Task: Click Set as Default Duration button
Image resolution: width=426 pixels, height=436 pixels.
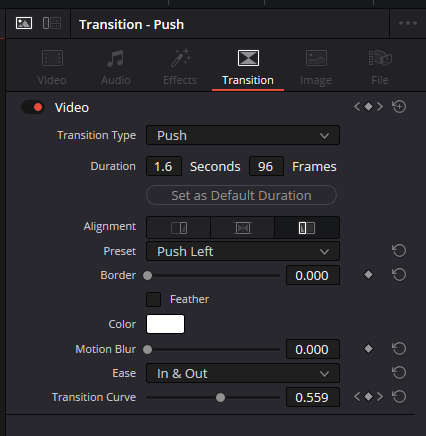Action: [241, 195]
